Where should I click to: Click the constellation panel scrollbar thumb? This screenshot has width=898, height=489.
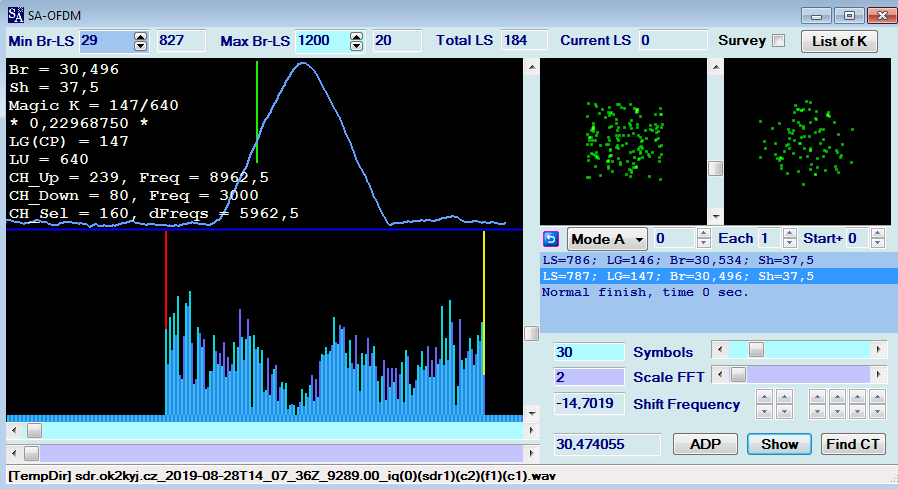pos(715,168)
